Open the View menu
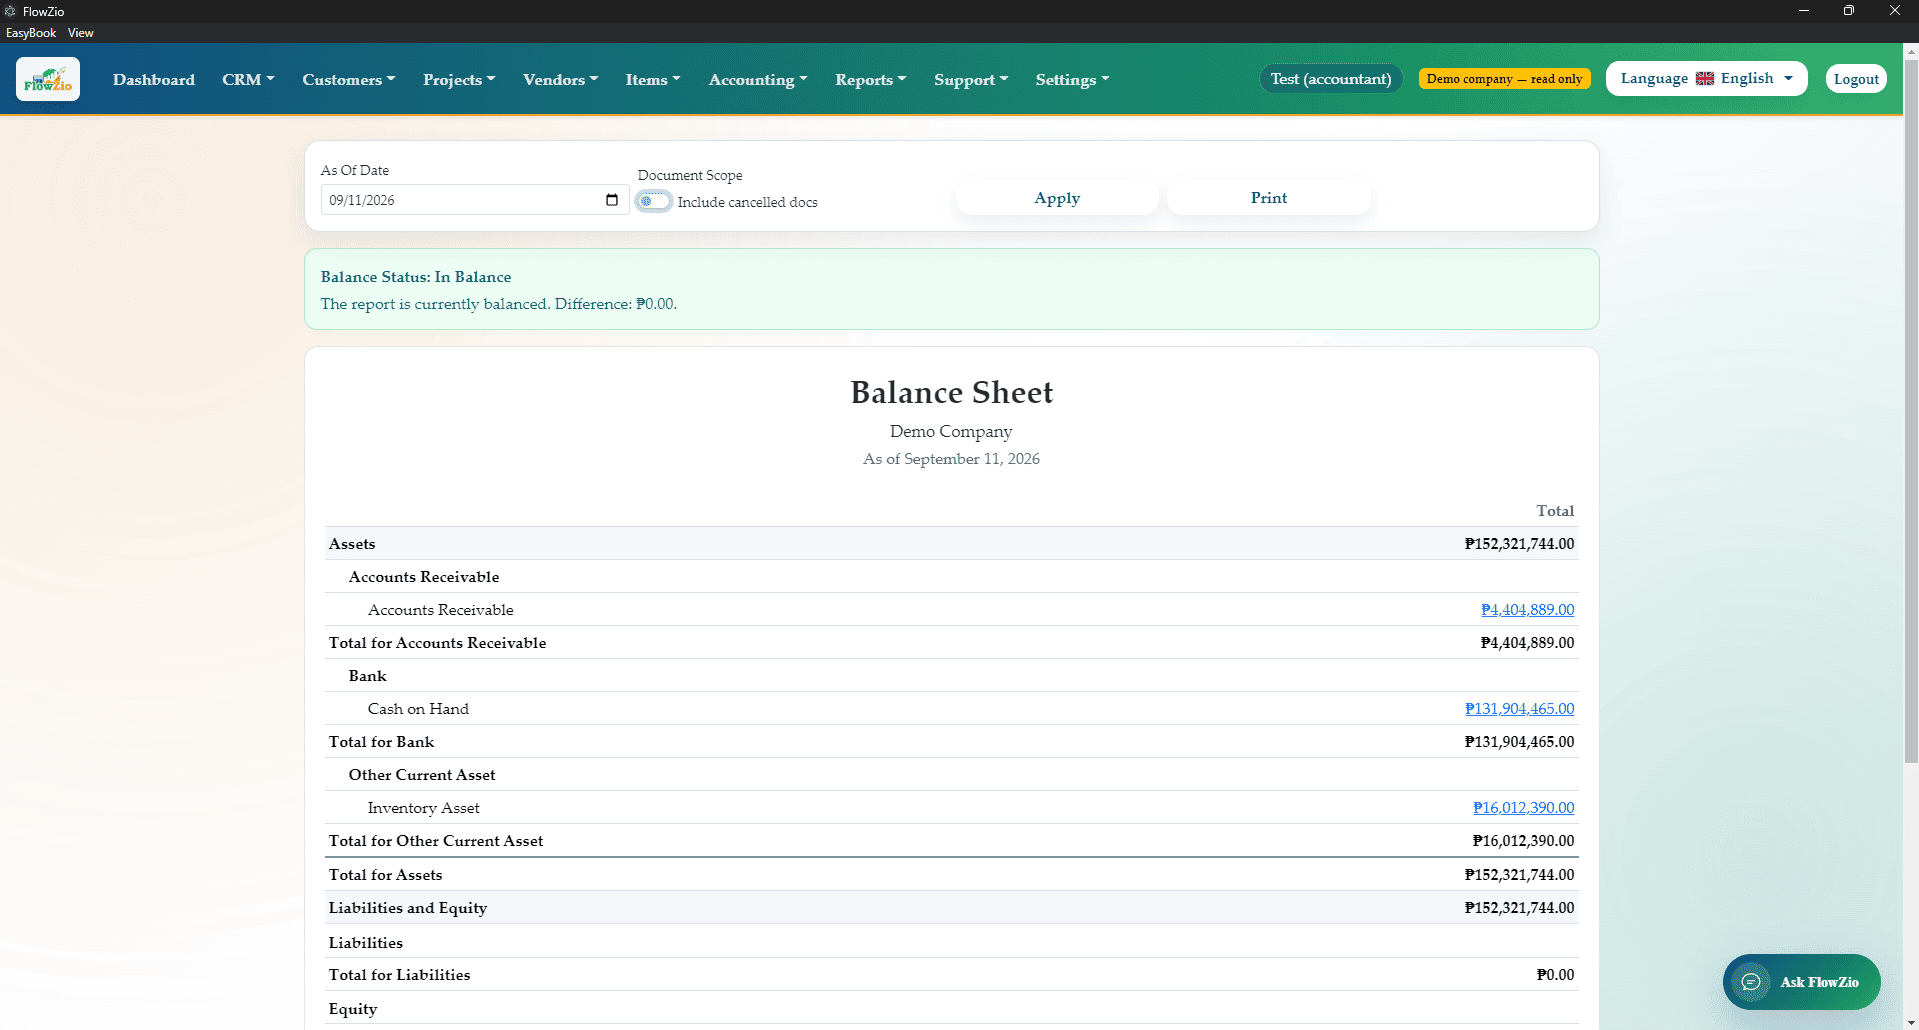This screenshot has width=1919, height=1030. 81,33
